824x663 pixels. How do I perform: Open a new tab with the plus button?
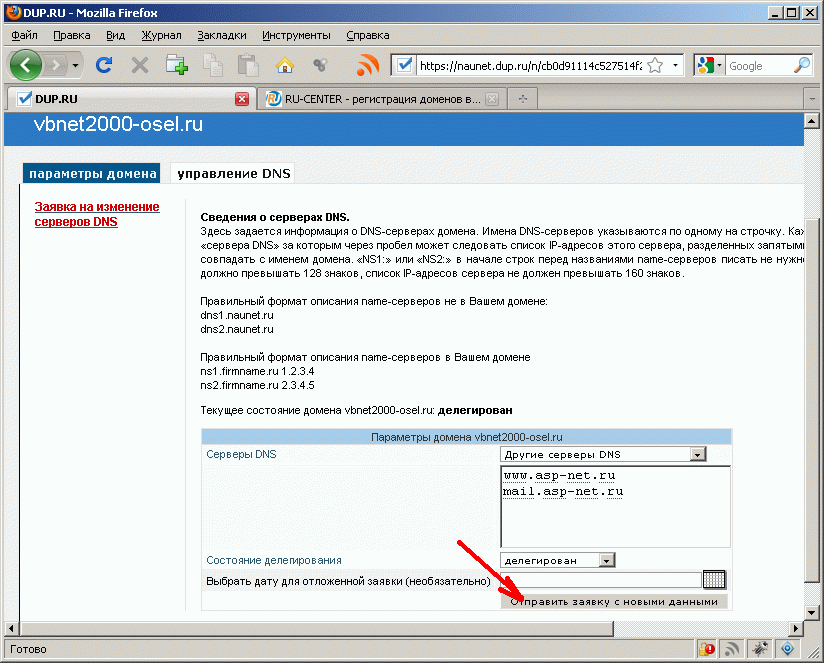point(523,99)
